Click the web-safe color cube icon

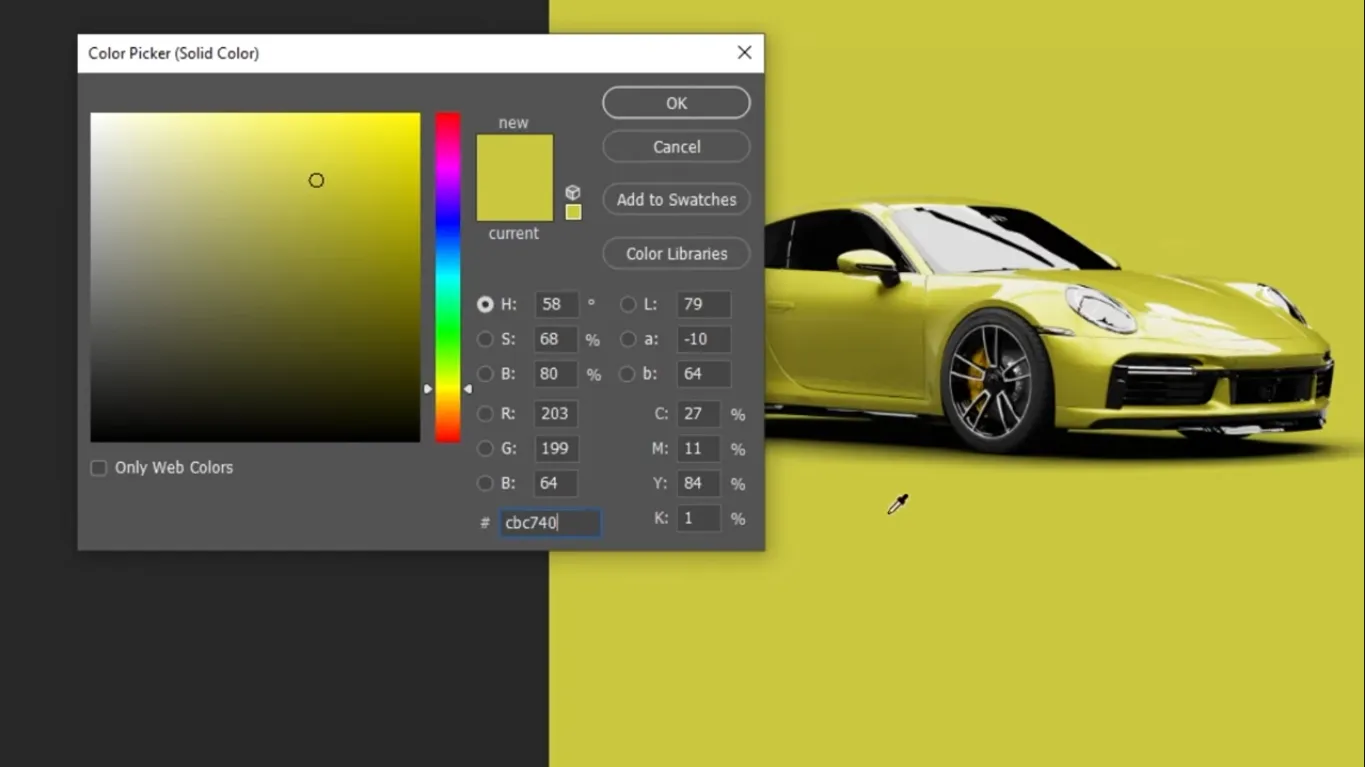573,193
